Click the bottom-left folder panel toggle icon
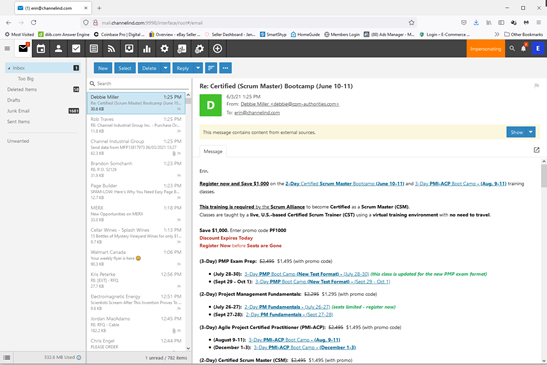This screenshot has width=547, height=365. coord(7,357)
